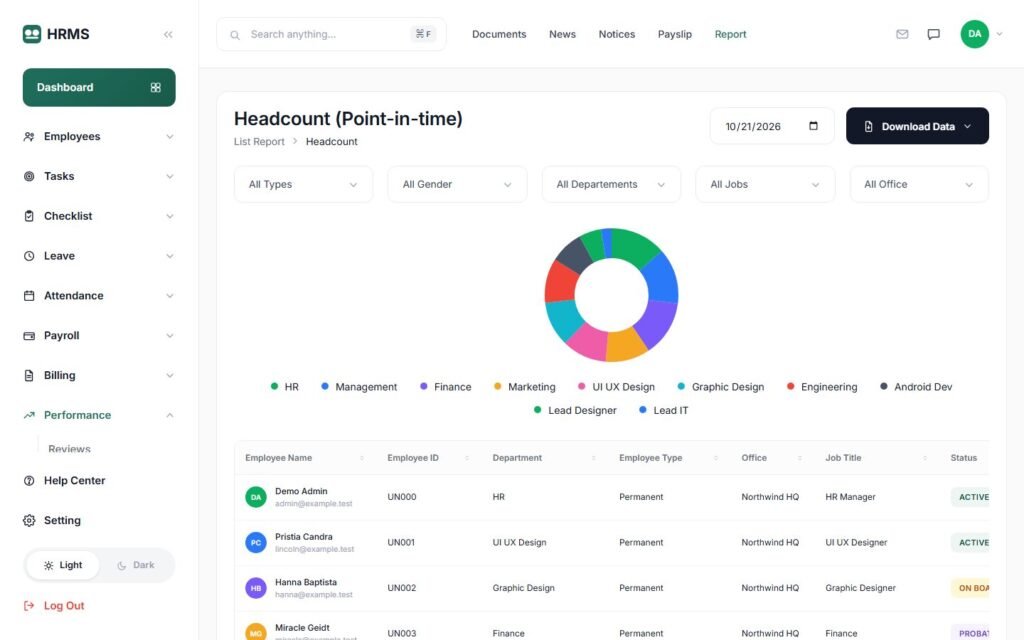Click the Dashboard button
Screen dimensions: 1024x640
click(x=99, y=88)
